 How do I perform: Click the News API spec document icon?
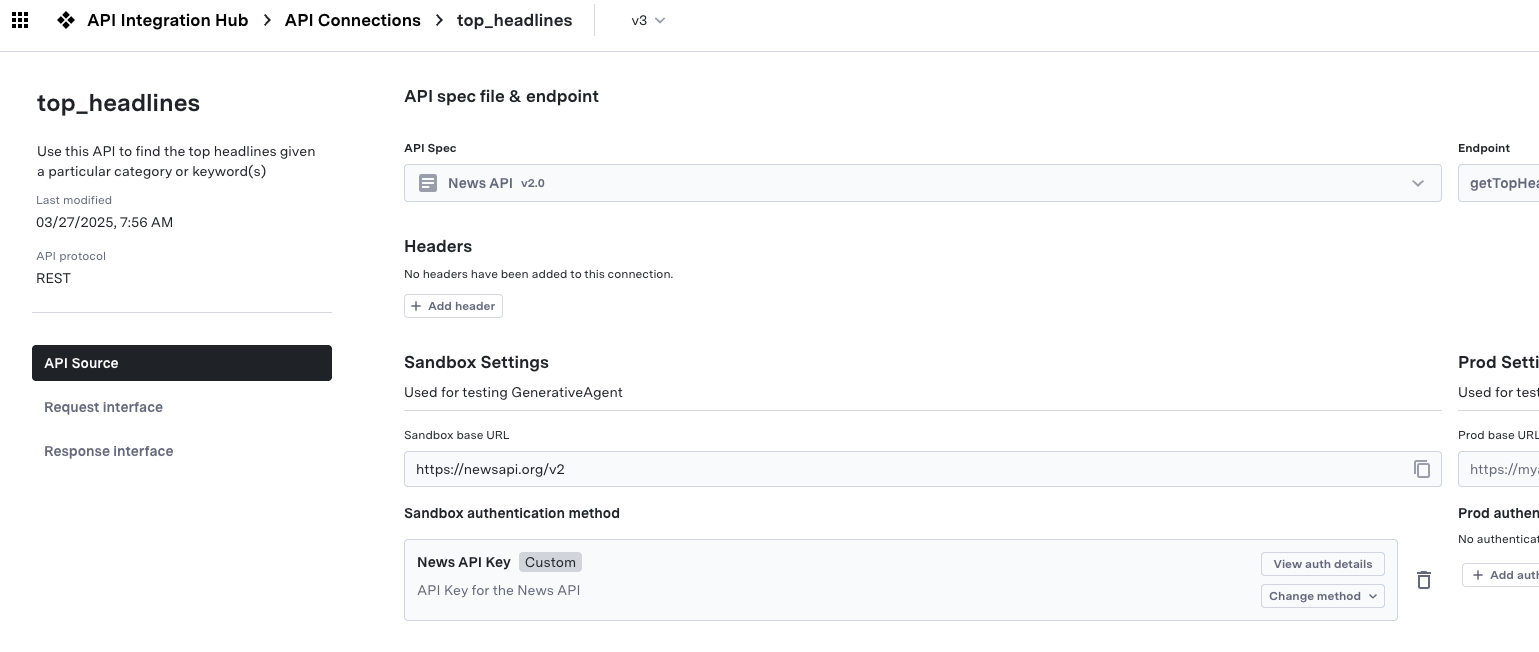[428, 183]
